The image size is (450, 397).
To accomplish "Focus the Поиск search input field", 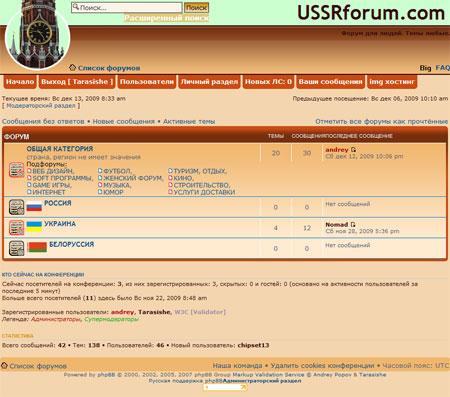I will coord(127,7).
